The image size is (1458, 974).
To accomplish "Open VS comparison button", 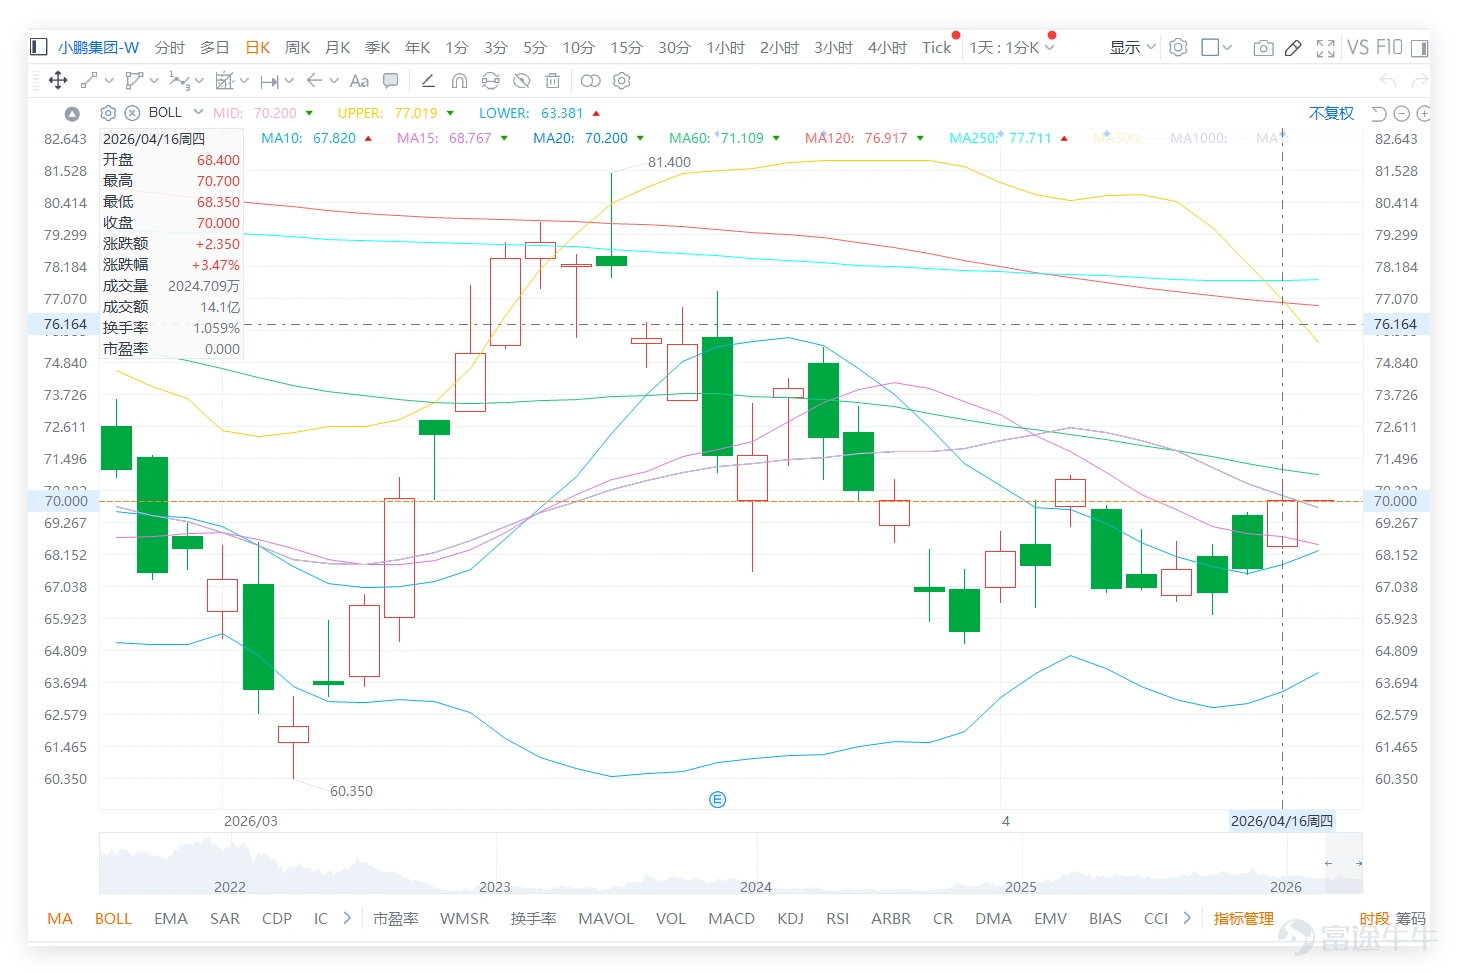I will point(1357,47).
